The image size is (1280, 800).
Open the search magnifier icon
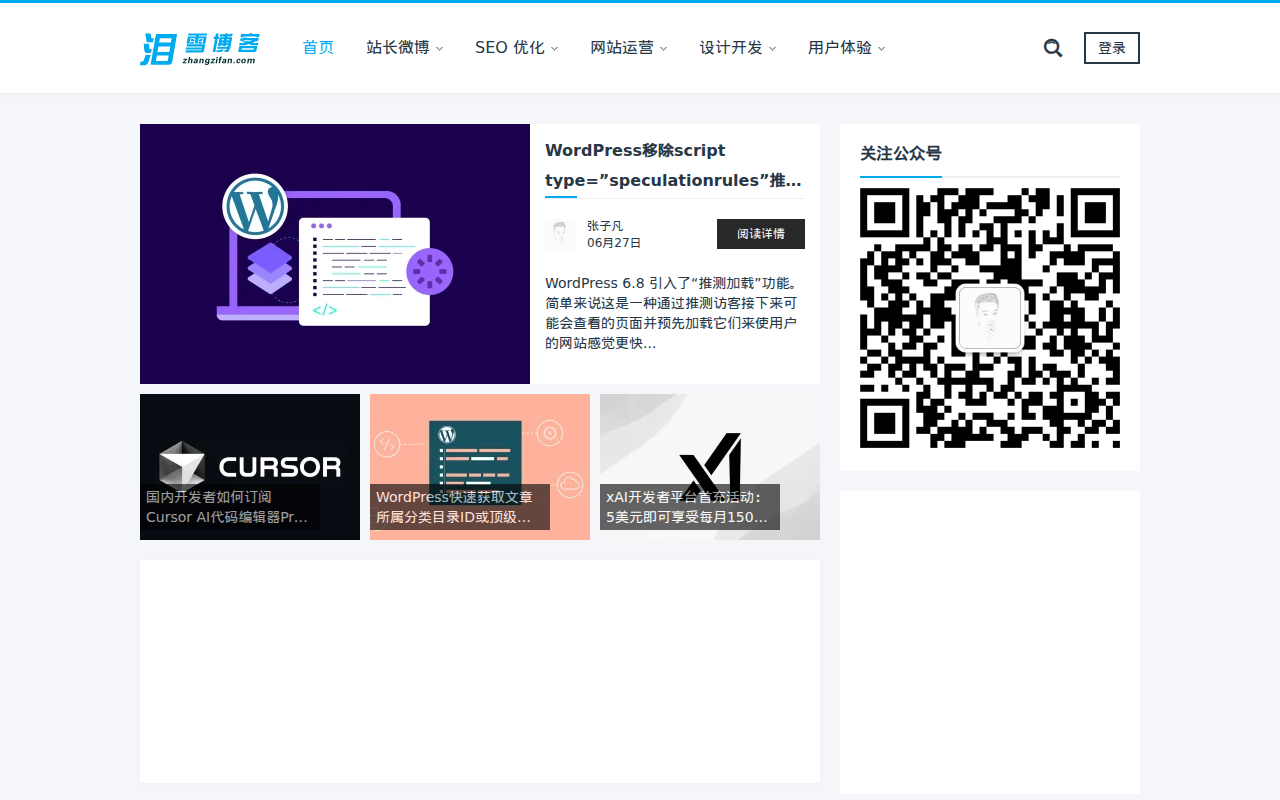pyautogui.click(x=1053, y=48)
